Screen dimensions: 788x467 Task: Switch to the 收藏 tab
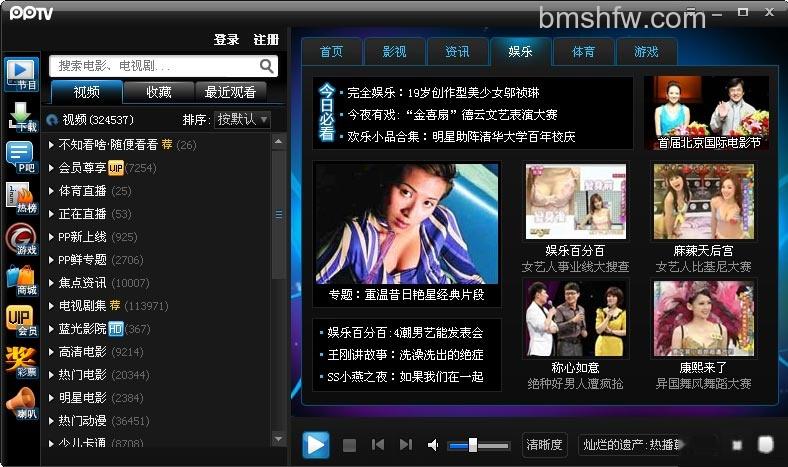click(159, 92)
